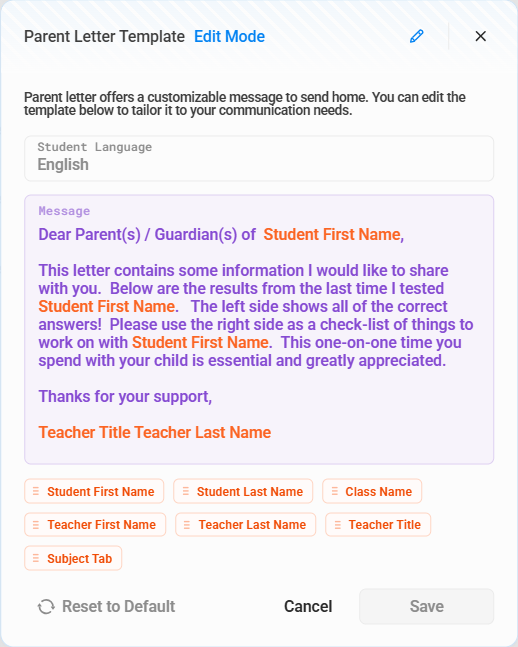This screenshot has width=518, height=647.
Task: Click inside the Message text area
Action: coord(259,330)
